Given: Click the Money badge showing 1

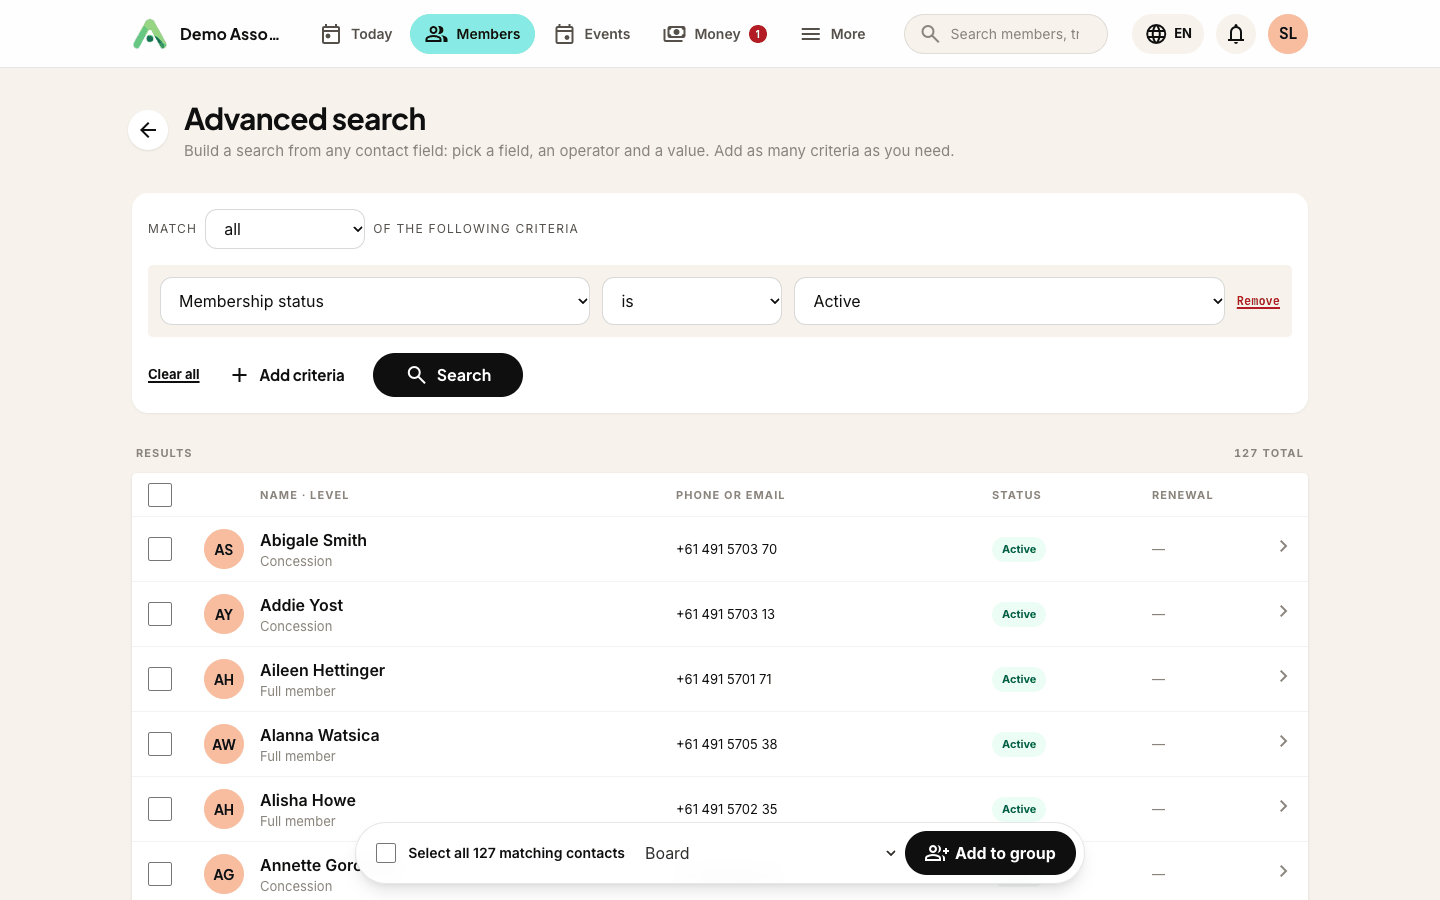Looking at the screenshot, I should coord(758,34).
